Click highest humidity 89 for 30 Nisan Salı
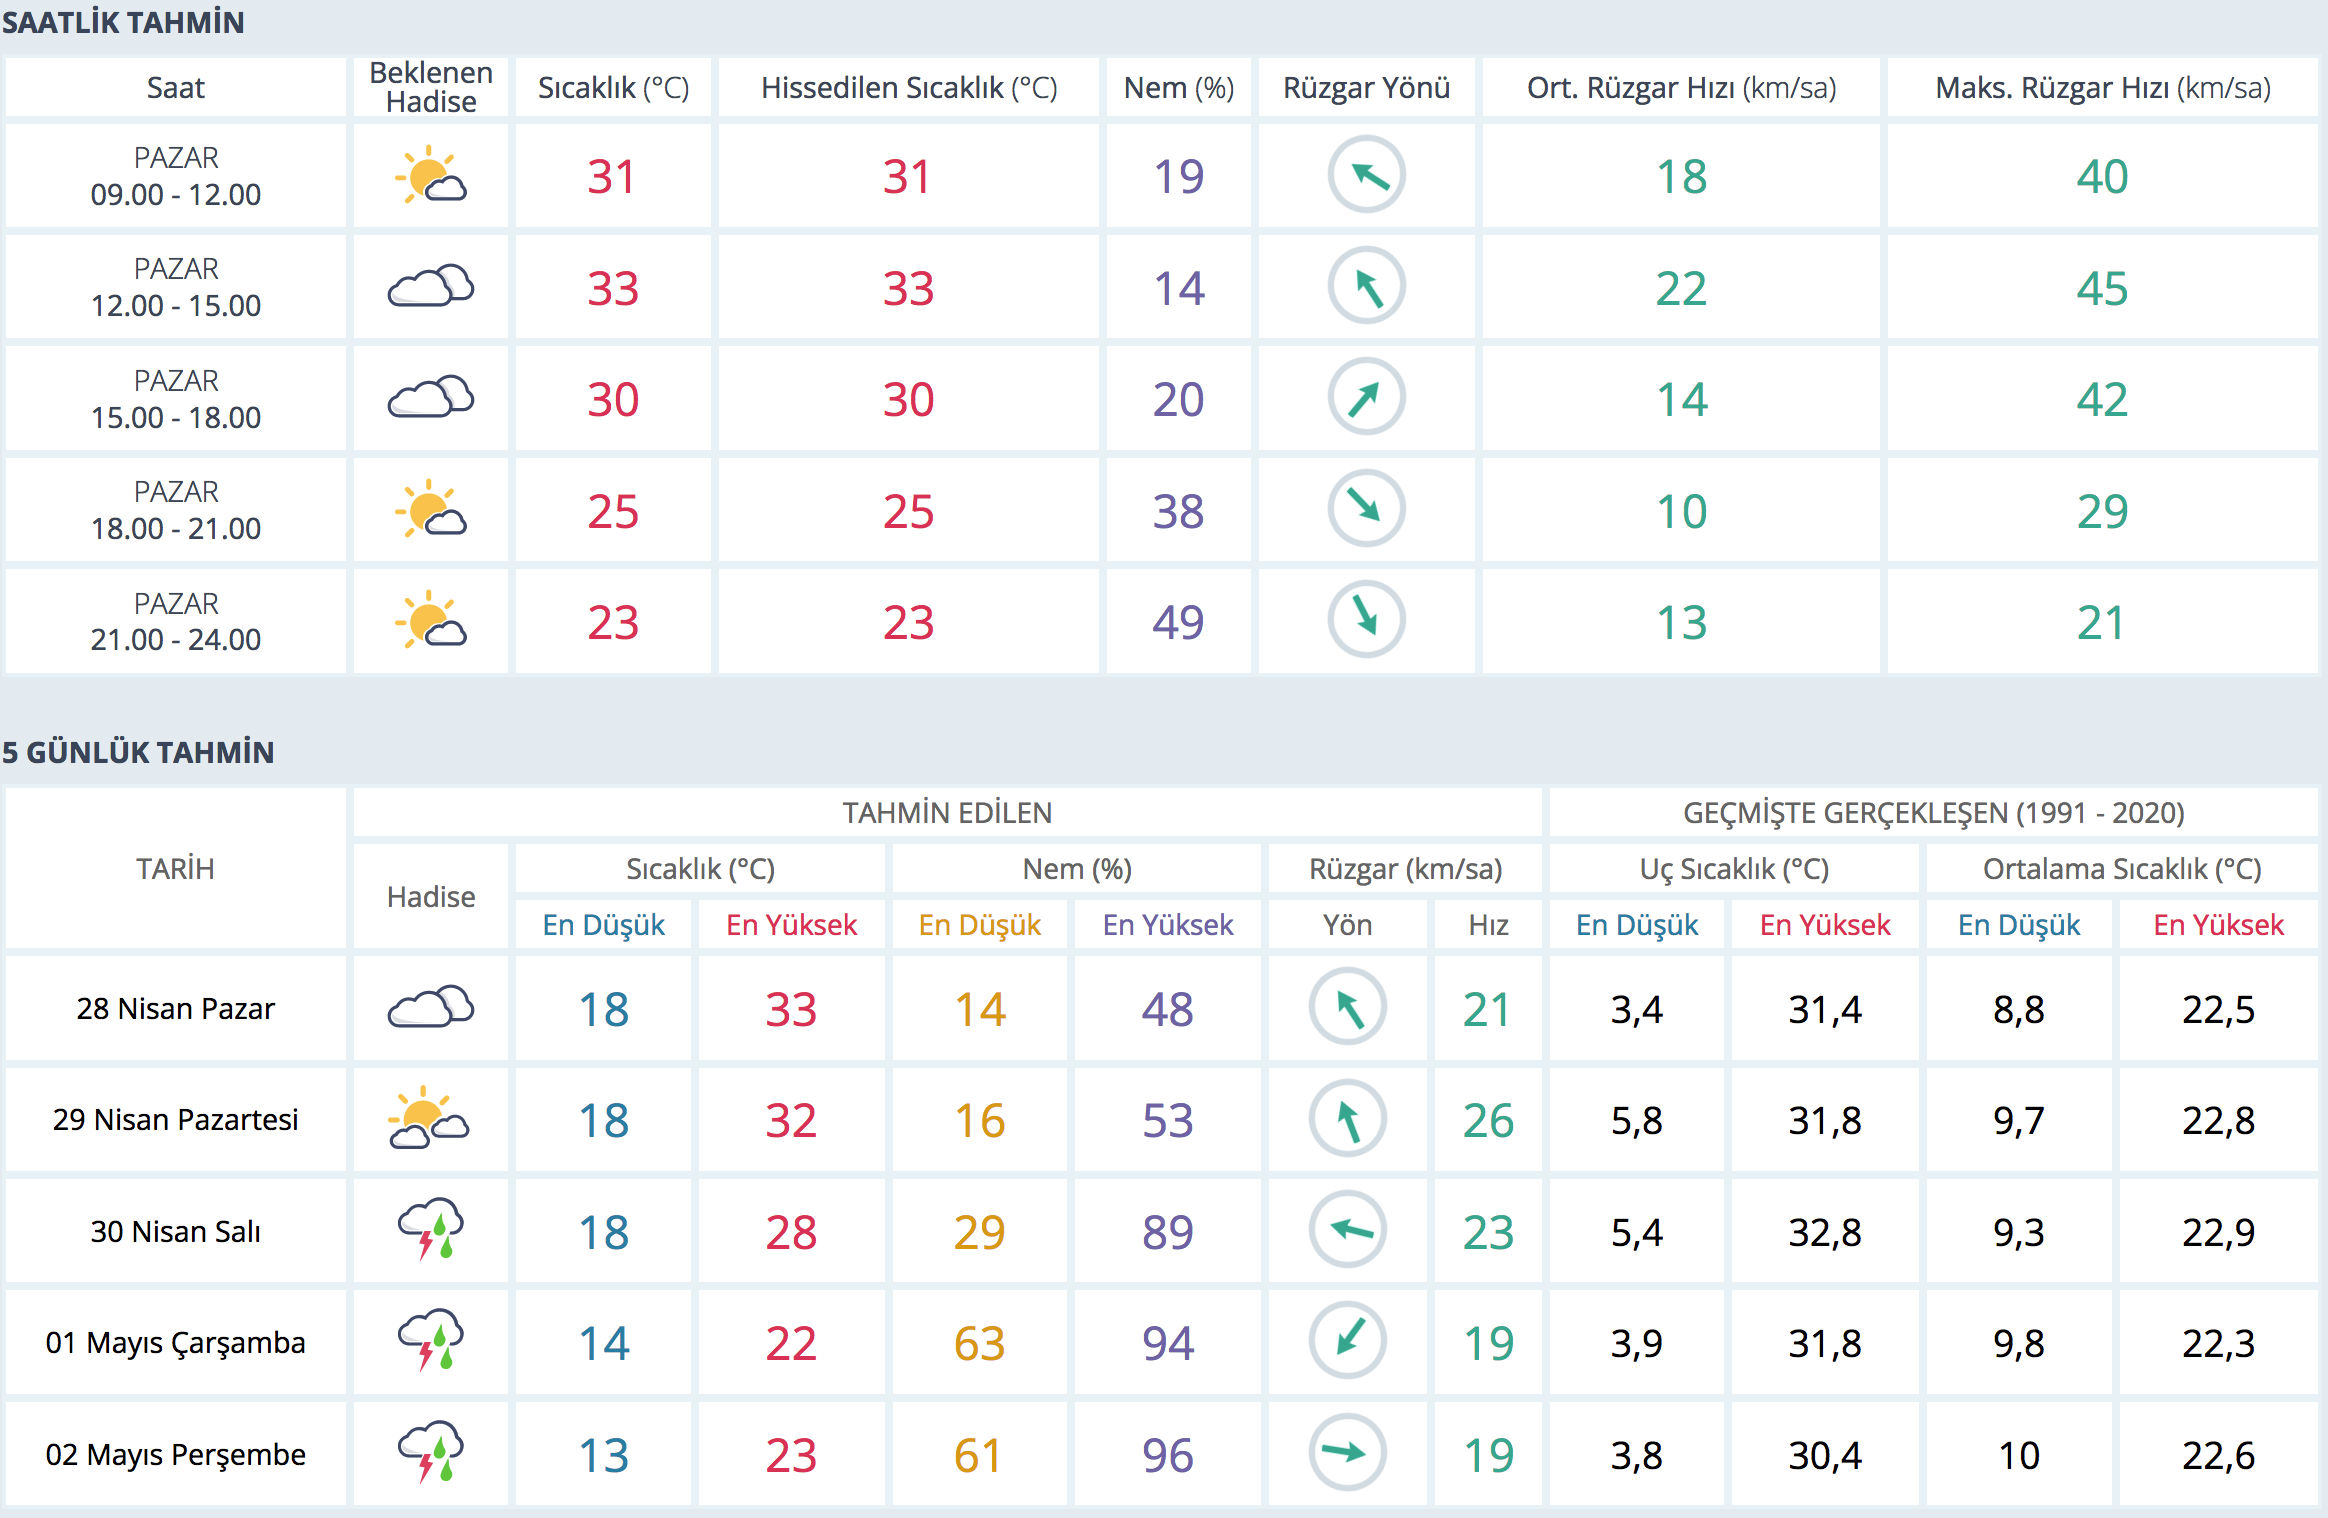The height and width of the screenshot is (1518, 2328). pos(1167,1232)
